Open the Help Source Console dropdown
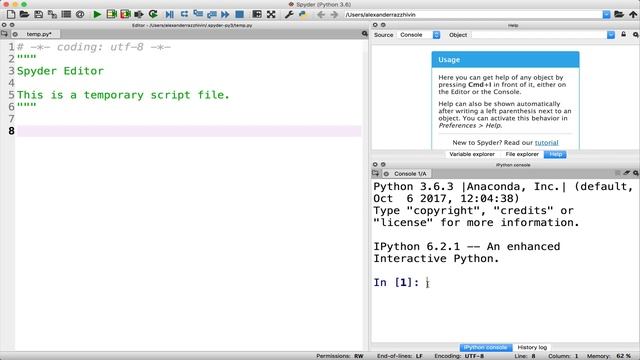Screen dimensions: 640x360 (419, 35)
